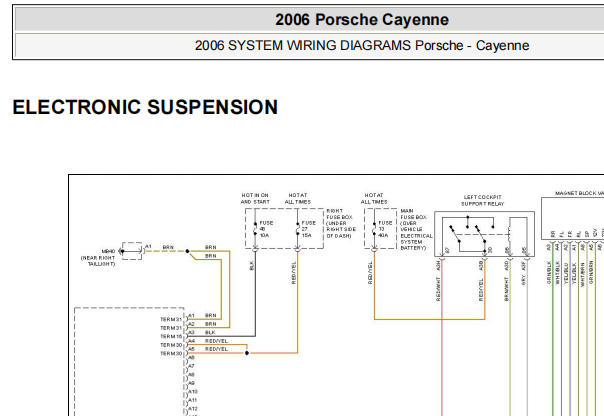Click the 'A10' pin label
This screenshot has width=604, height=416.
[x=193, y=391]
